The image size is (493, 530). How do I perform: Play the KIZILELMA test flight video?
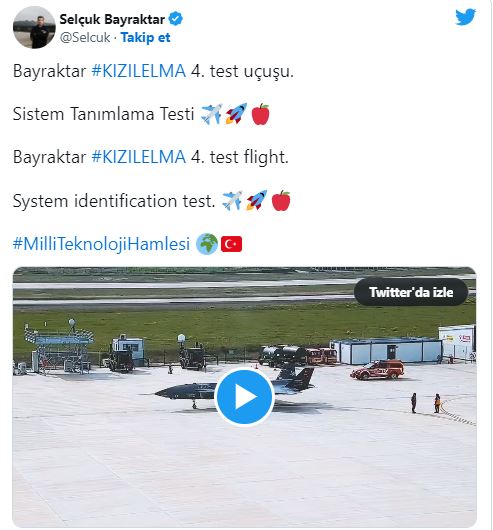244,396
